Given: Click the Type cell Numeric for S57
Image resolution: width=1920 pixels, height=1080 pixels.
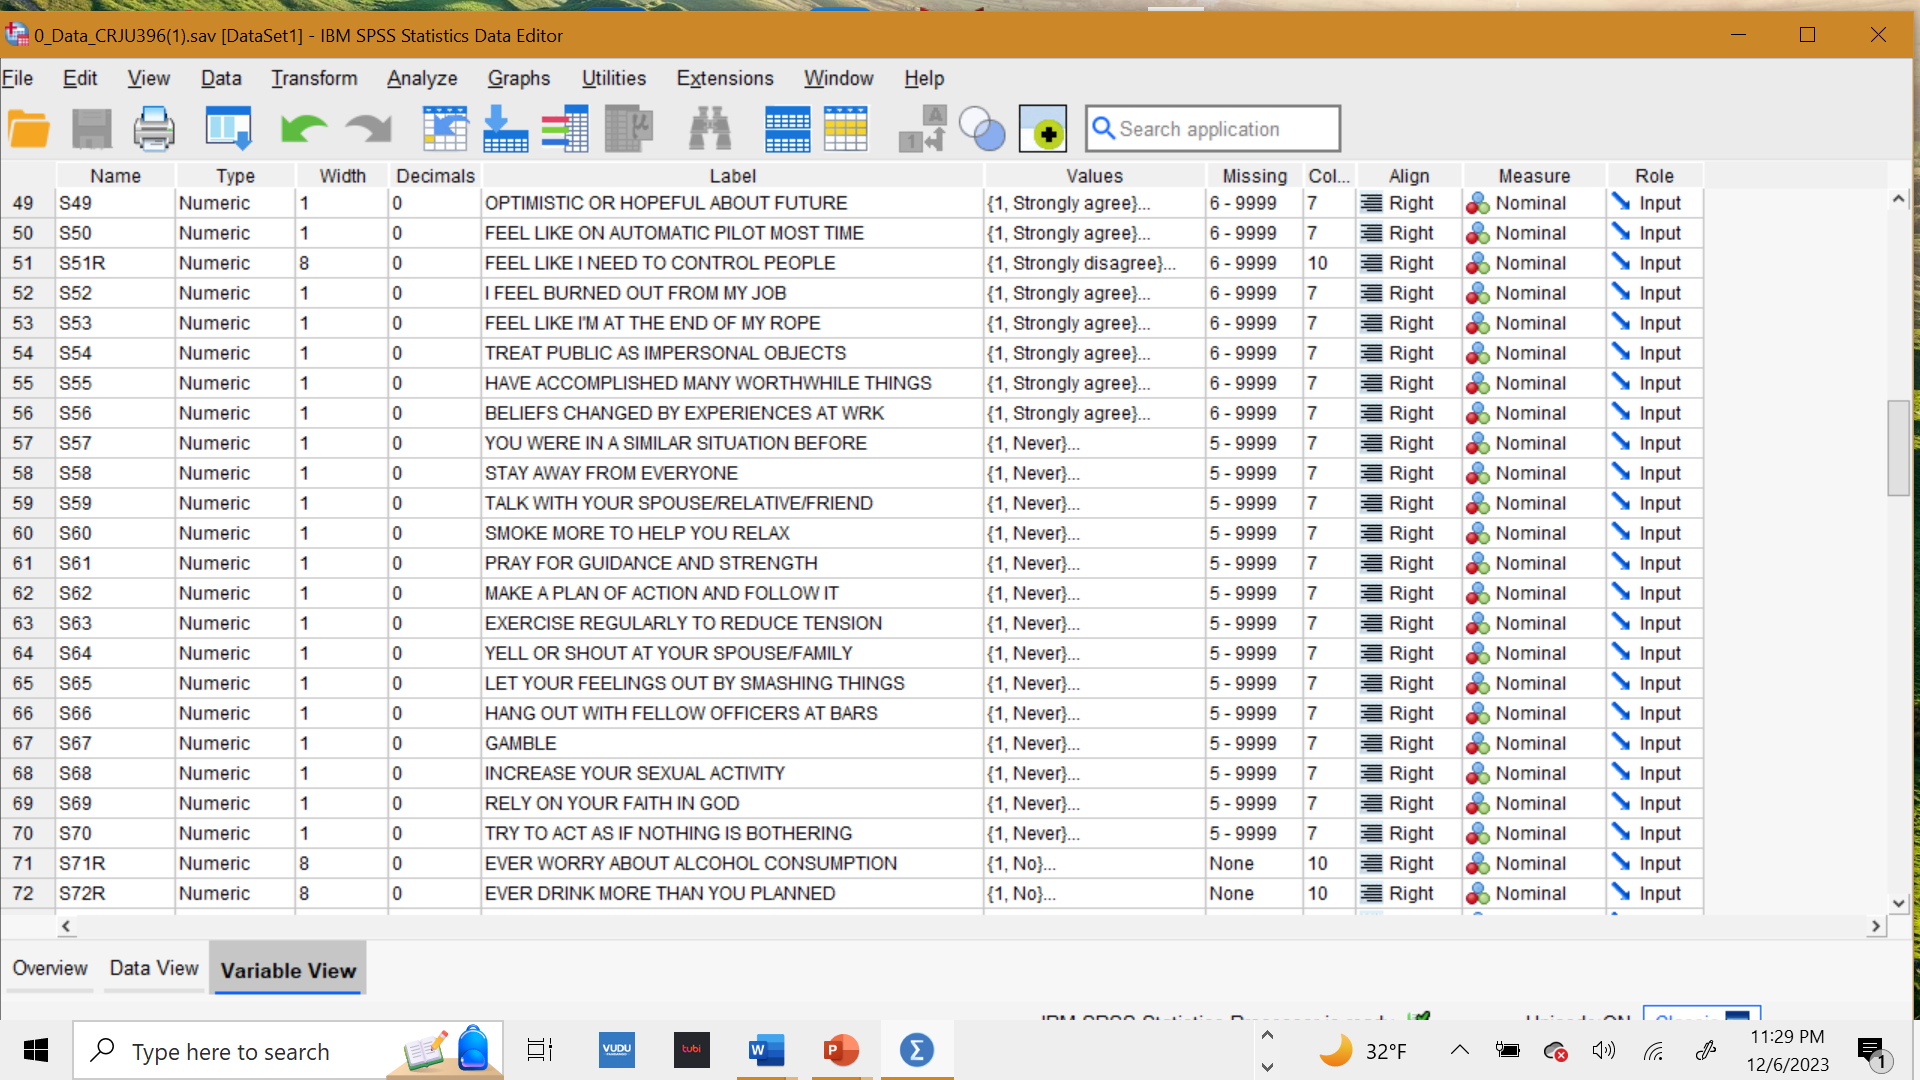Looking at the screenshot, I should [x=235, y=443].
